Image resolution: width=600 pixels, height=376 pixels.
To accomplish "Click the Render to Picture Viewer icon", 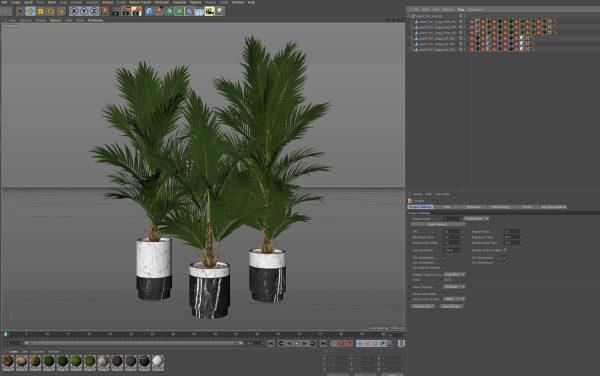I will (x=126, y=11).
